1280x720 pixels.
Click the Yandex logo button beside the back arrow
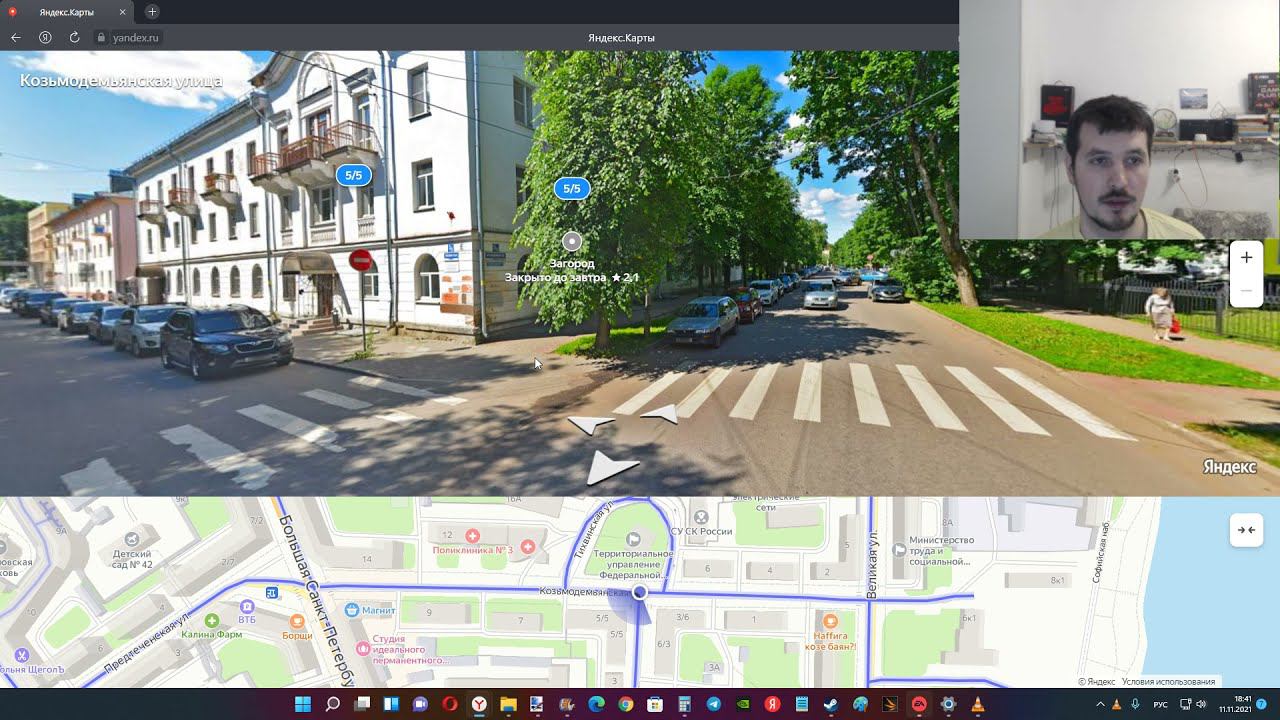coord(45,37)
